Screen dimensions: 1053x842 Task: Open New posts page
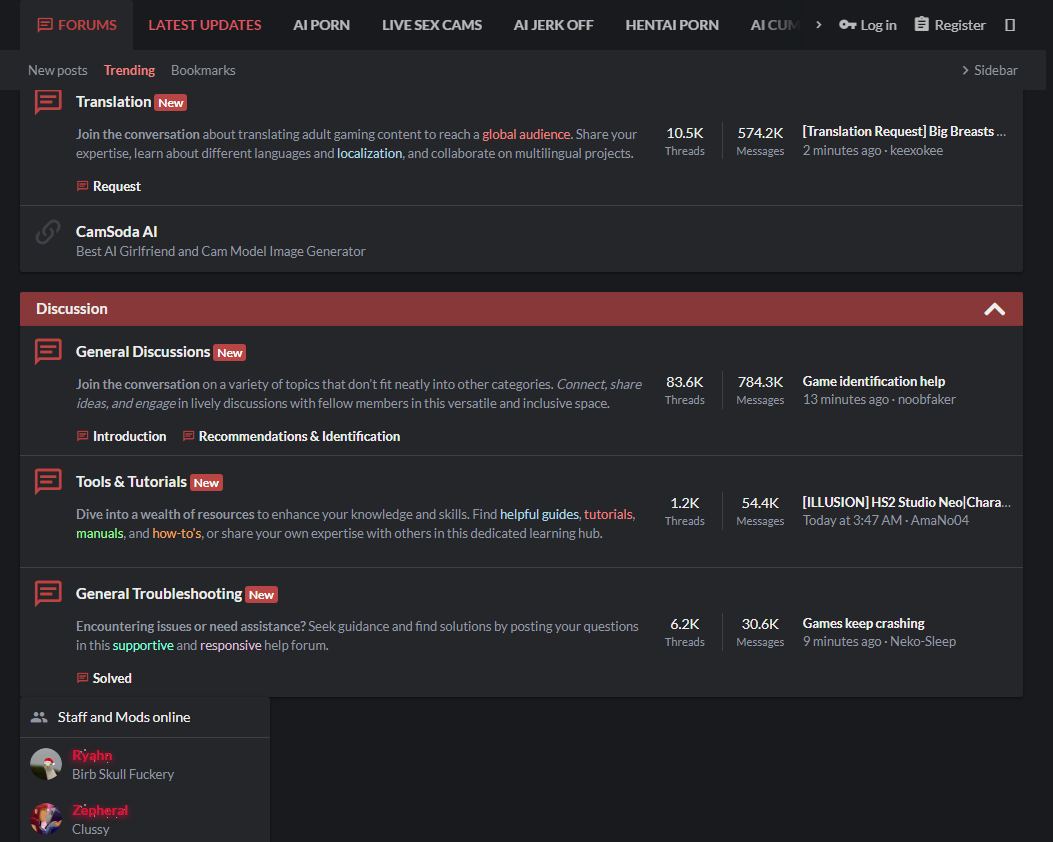tap(58, 70)
